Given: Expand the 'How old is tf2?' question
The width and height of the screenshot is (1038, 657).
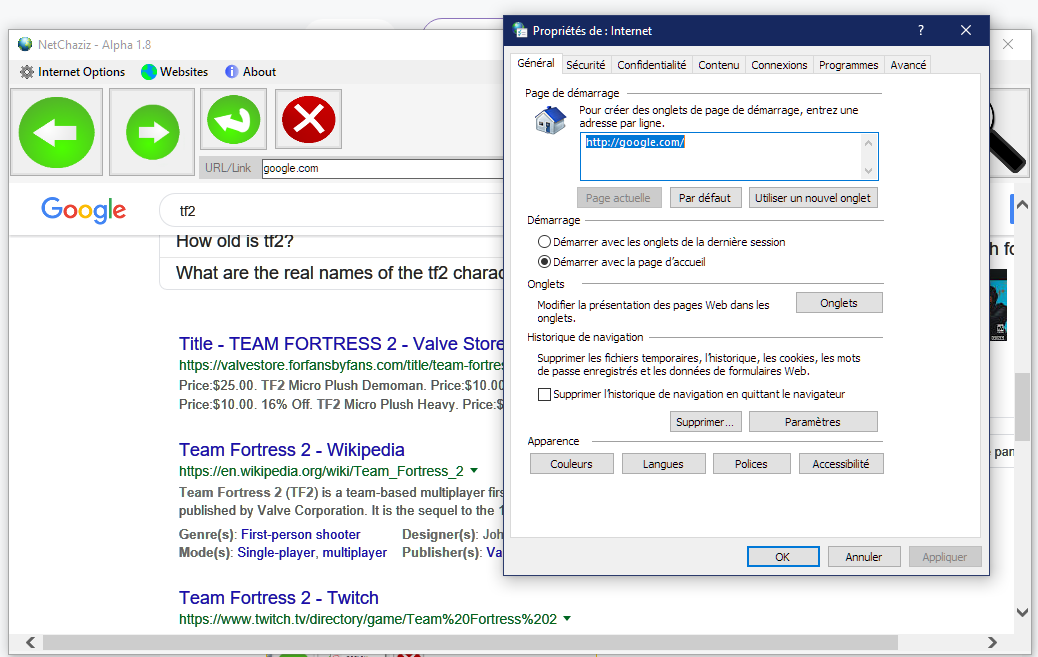Looking at the screenshot, I should pos(331,242).
